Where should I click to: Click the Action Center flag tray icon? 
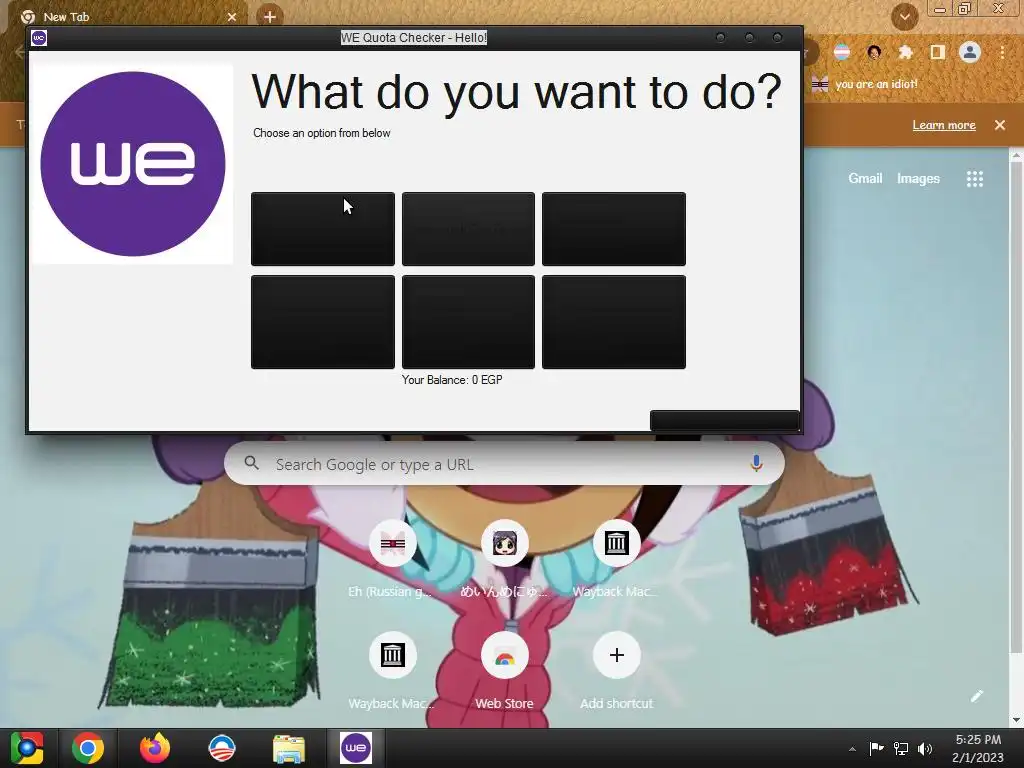876,748
